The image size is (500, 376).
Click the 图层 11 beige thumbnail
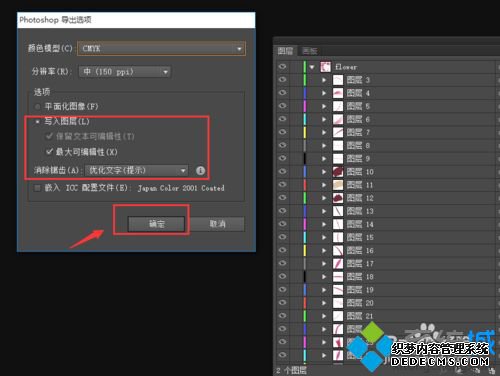338,185
